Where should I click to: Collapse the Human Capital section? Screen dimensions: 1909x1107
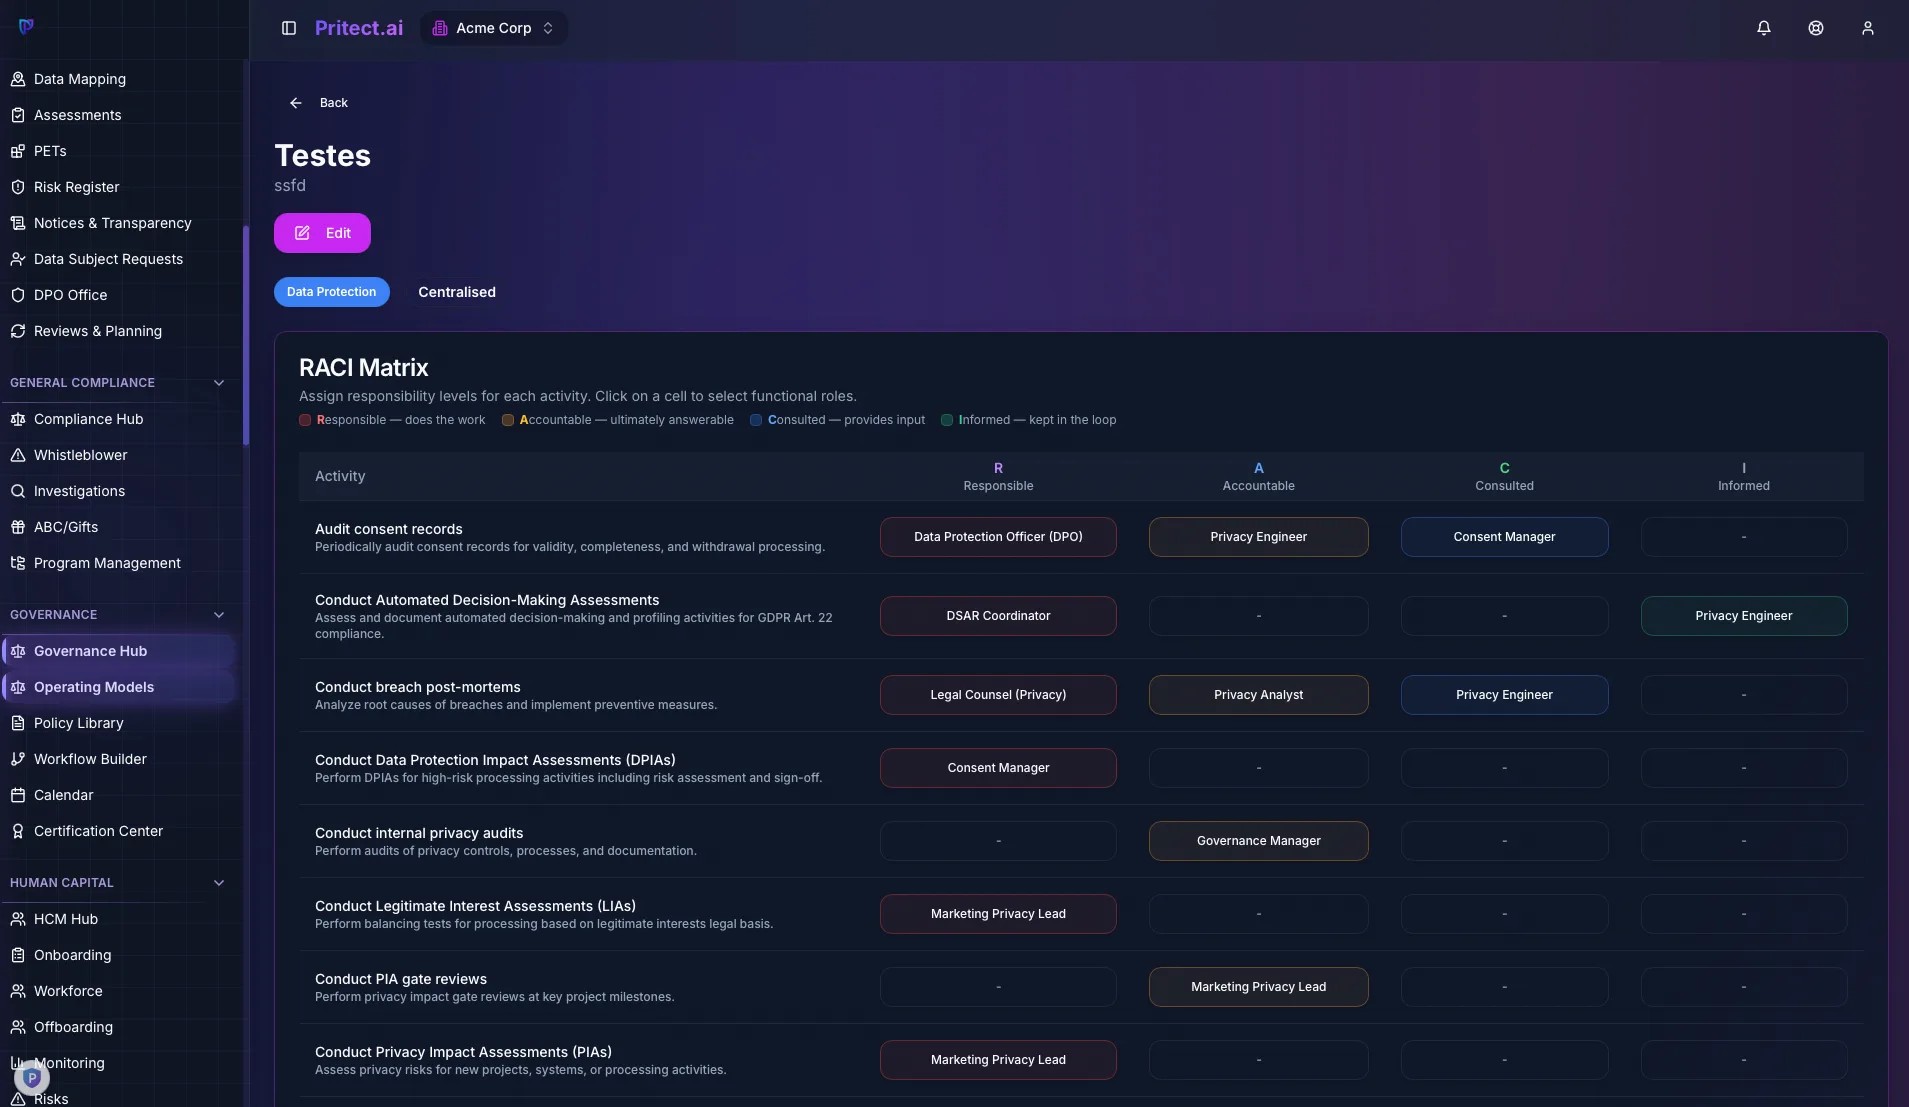(x=219, y=883)
